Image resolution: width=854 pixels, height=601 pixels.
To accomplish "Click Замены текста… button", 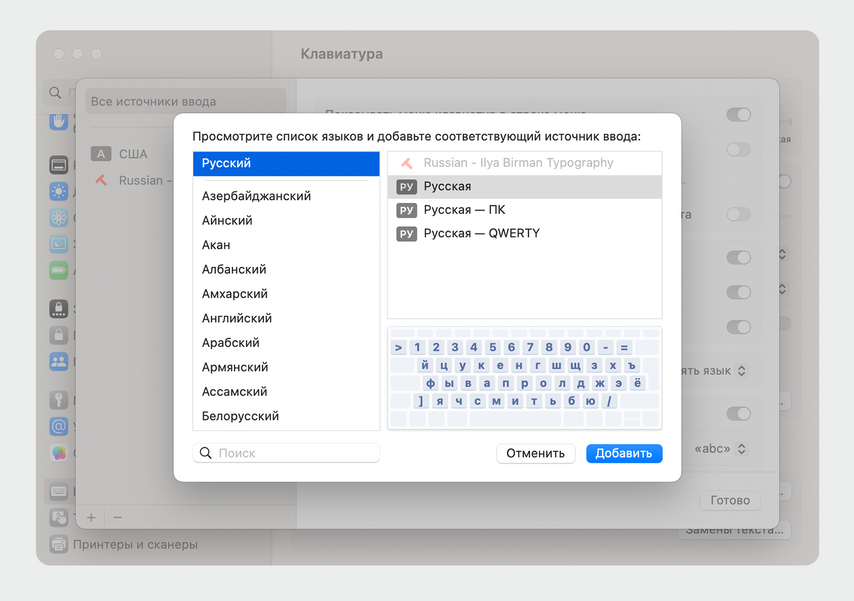I will pyautogui.click(x=734, y=530).
